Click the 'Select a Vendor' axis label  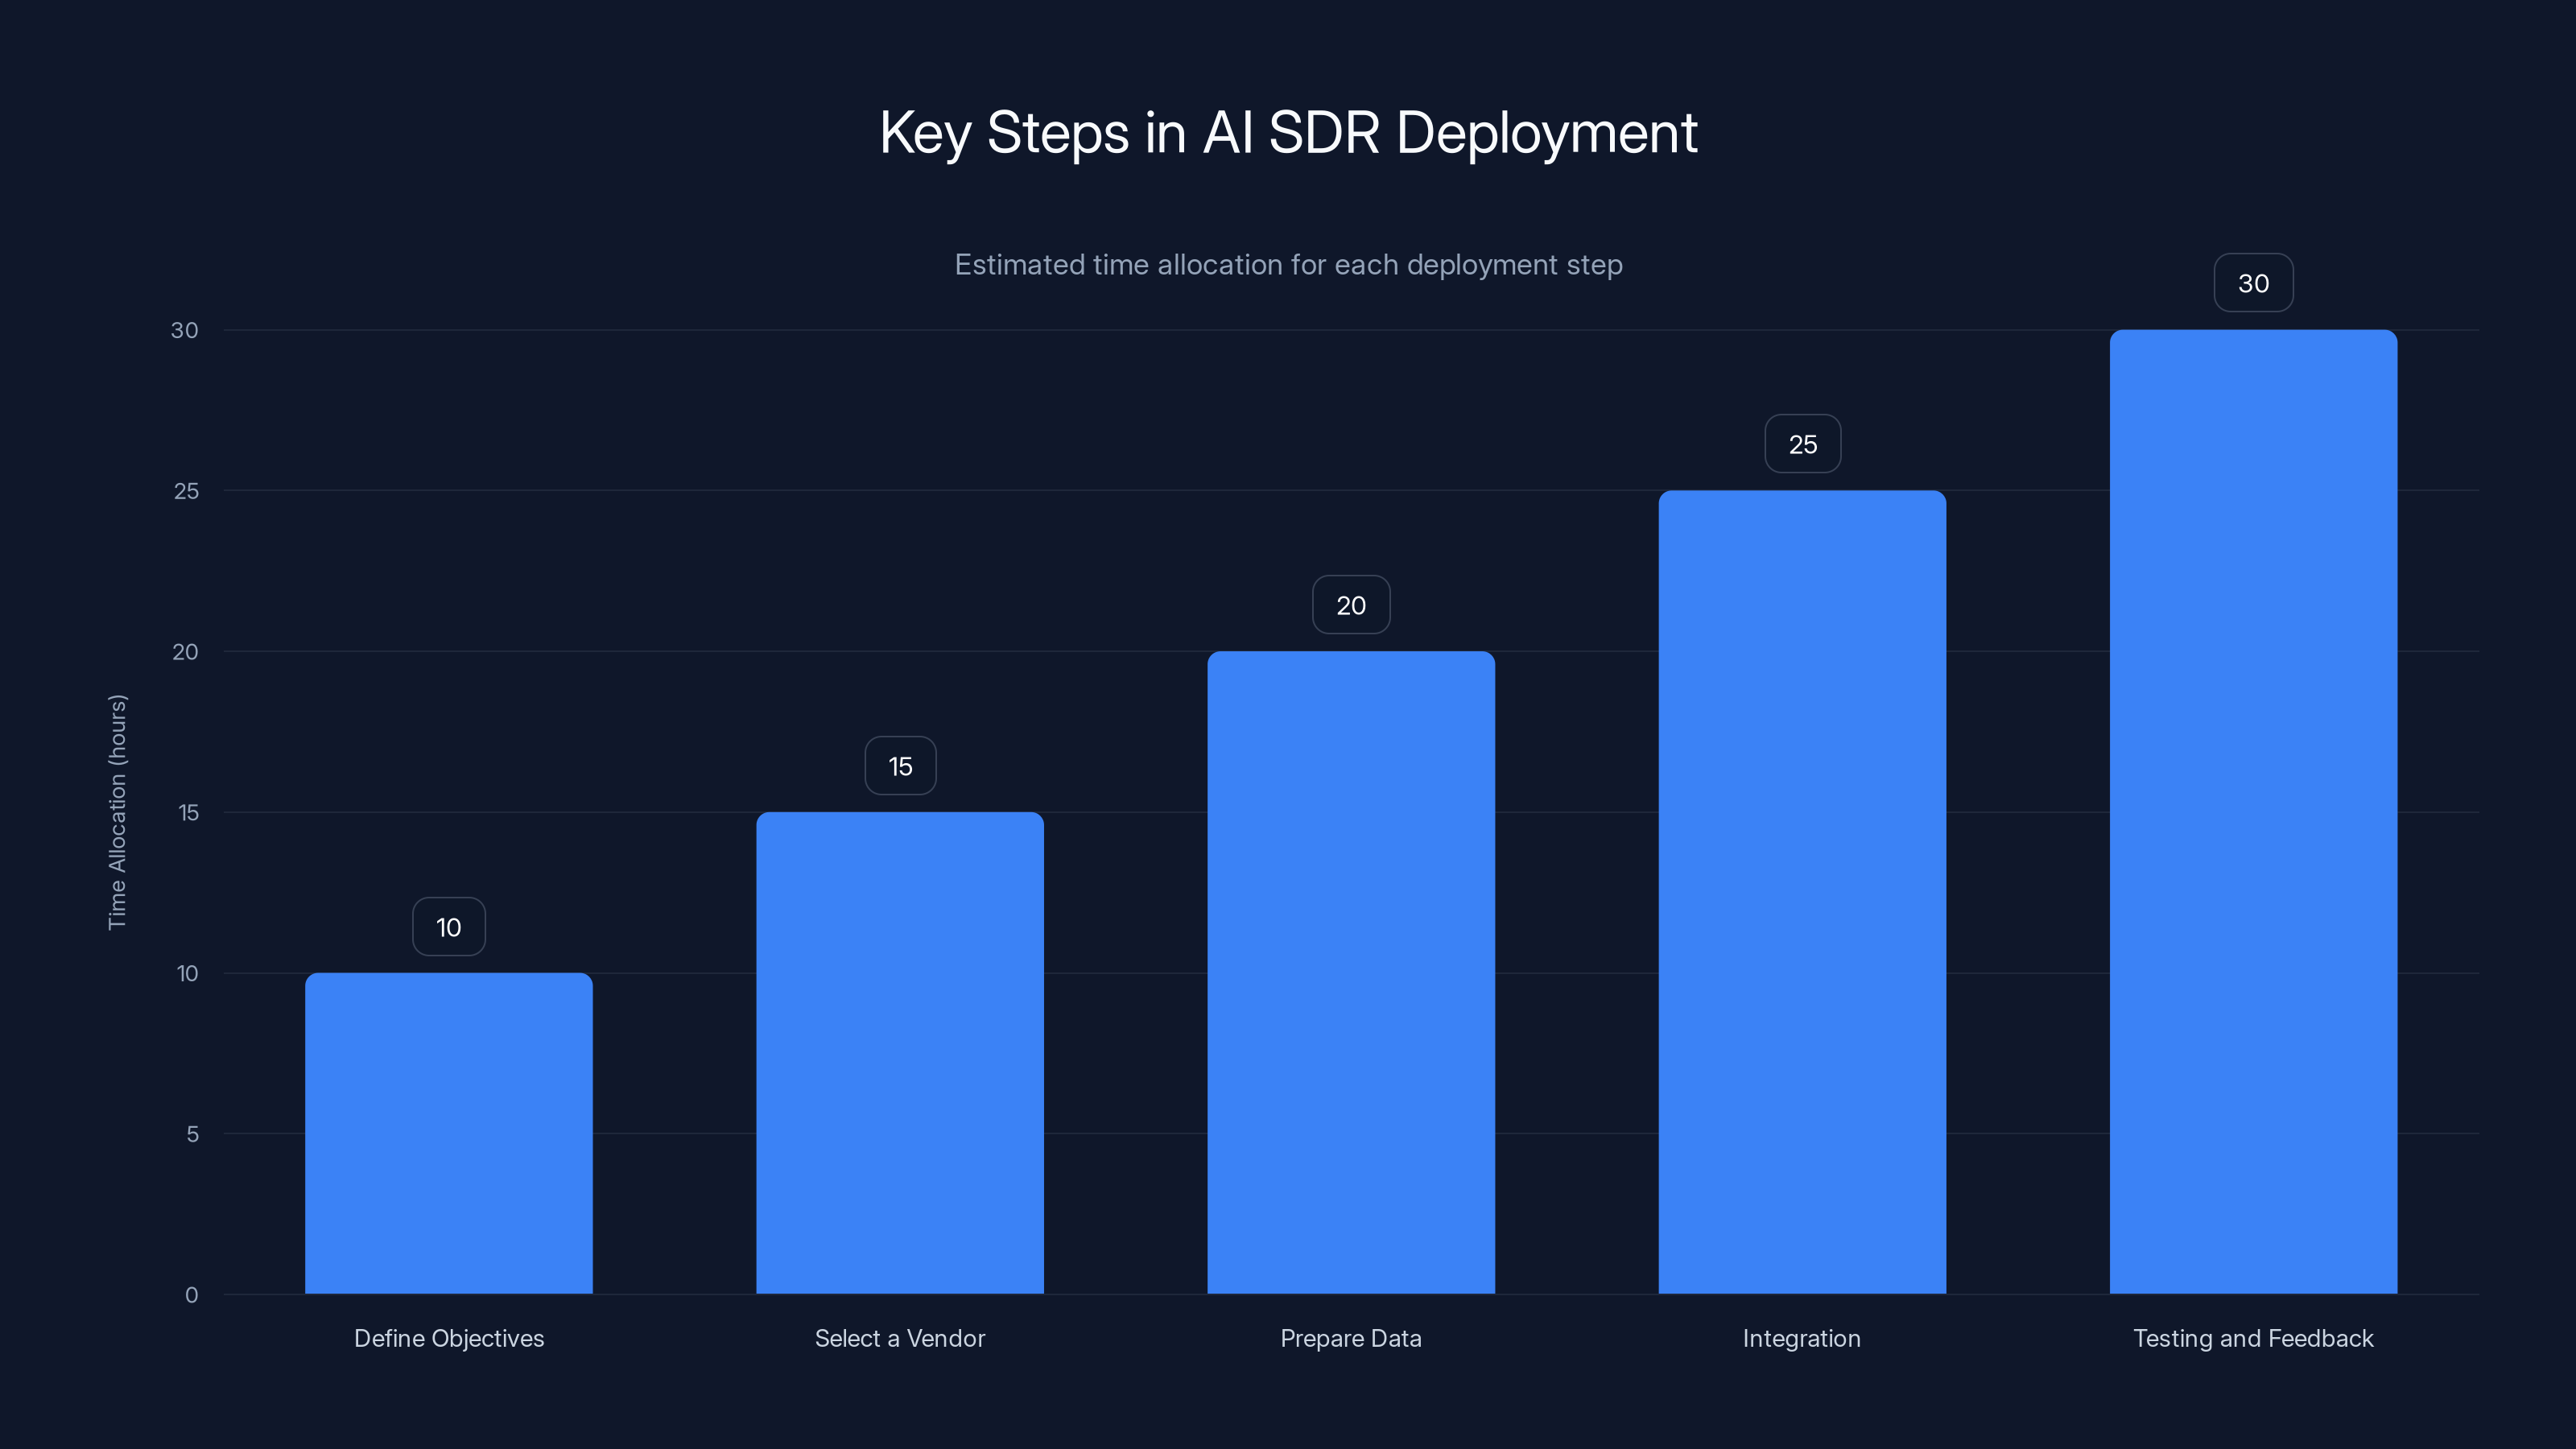tap(900, 1338)
